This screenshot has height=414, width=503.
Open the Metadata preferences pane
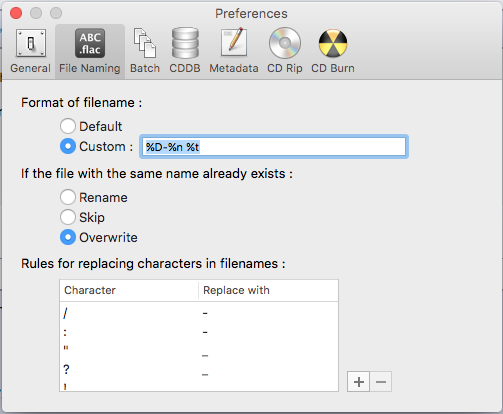234,51
